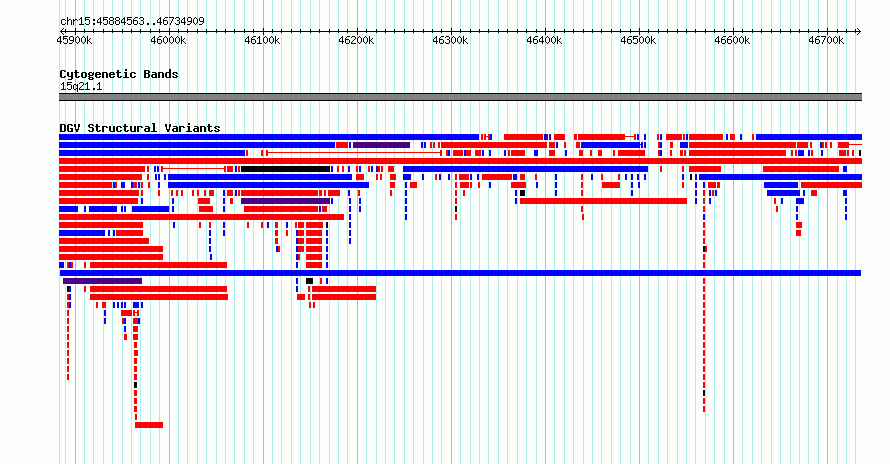
Task: Open the Cytogenetic Bands track title
Action: point(119,74)
